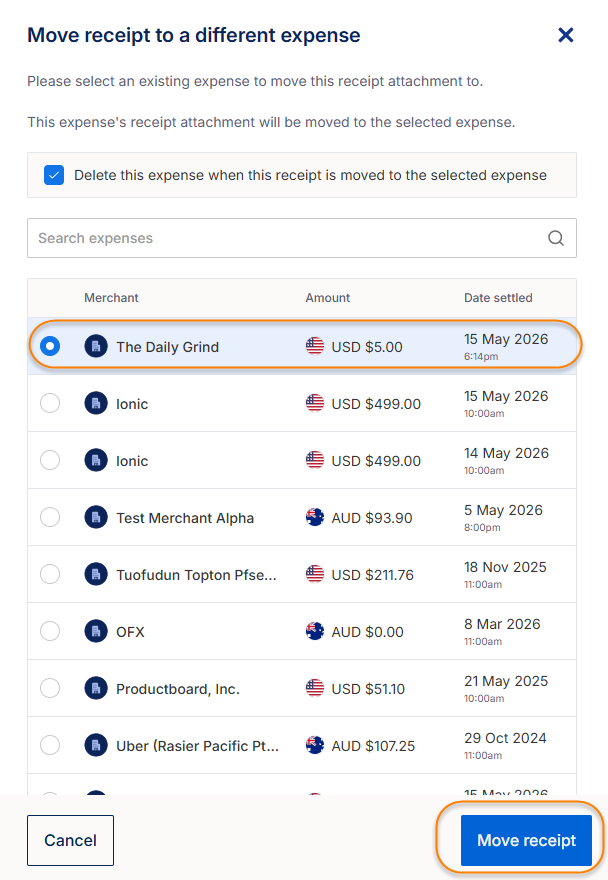Screen dimensions: 608x880
Task: Click Test Merchant Alpha name
Action: tap(185, 518)
